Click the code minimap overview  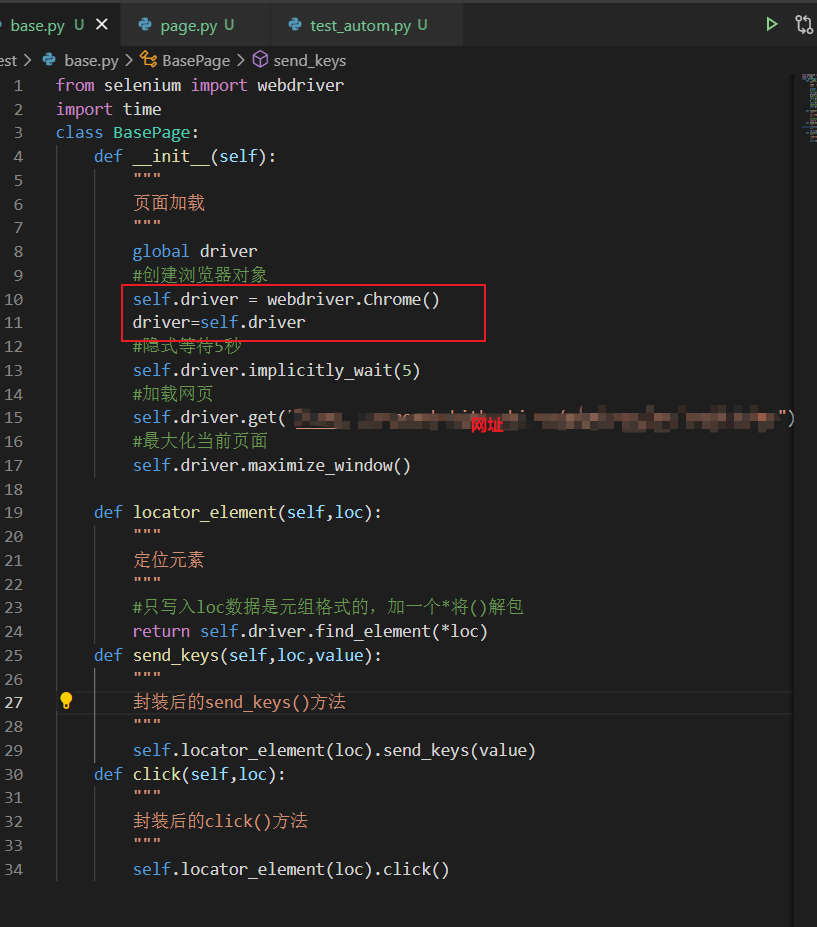(809, 108)
